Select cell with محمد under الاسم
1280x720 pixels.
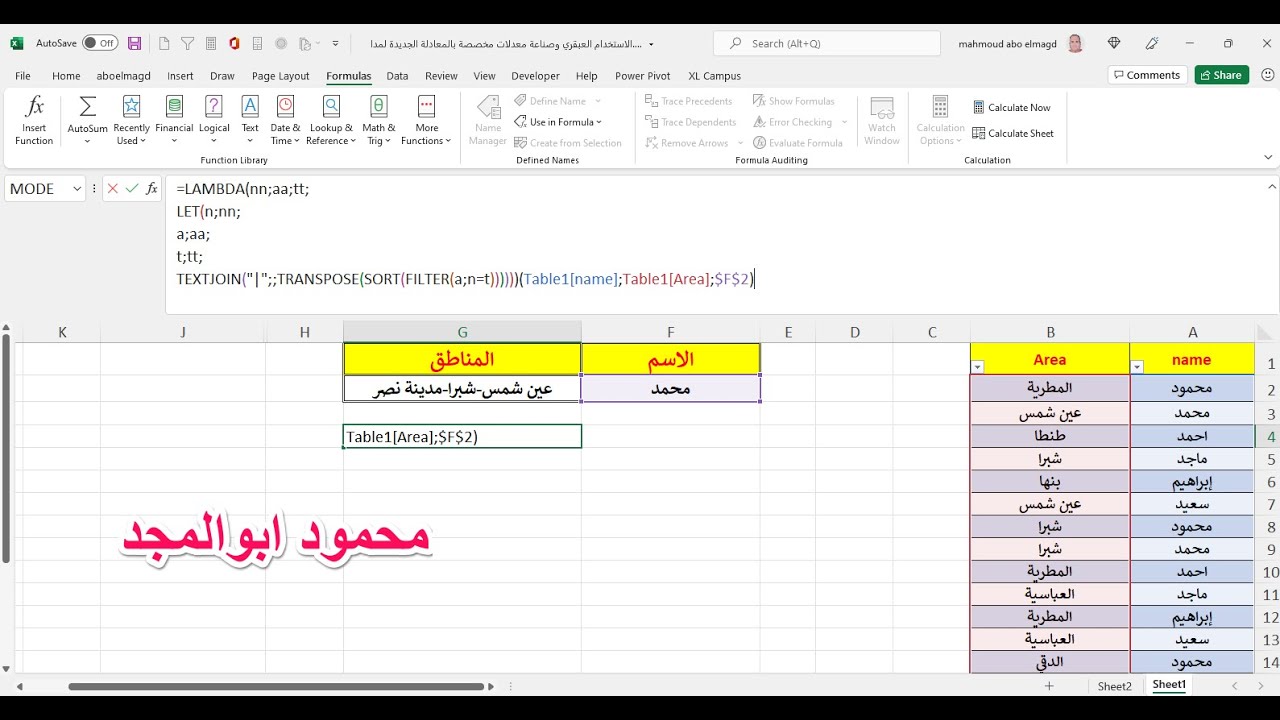tap(670, 389)
